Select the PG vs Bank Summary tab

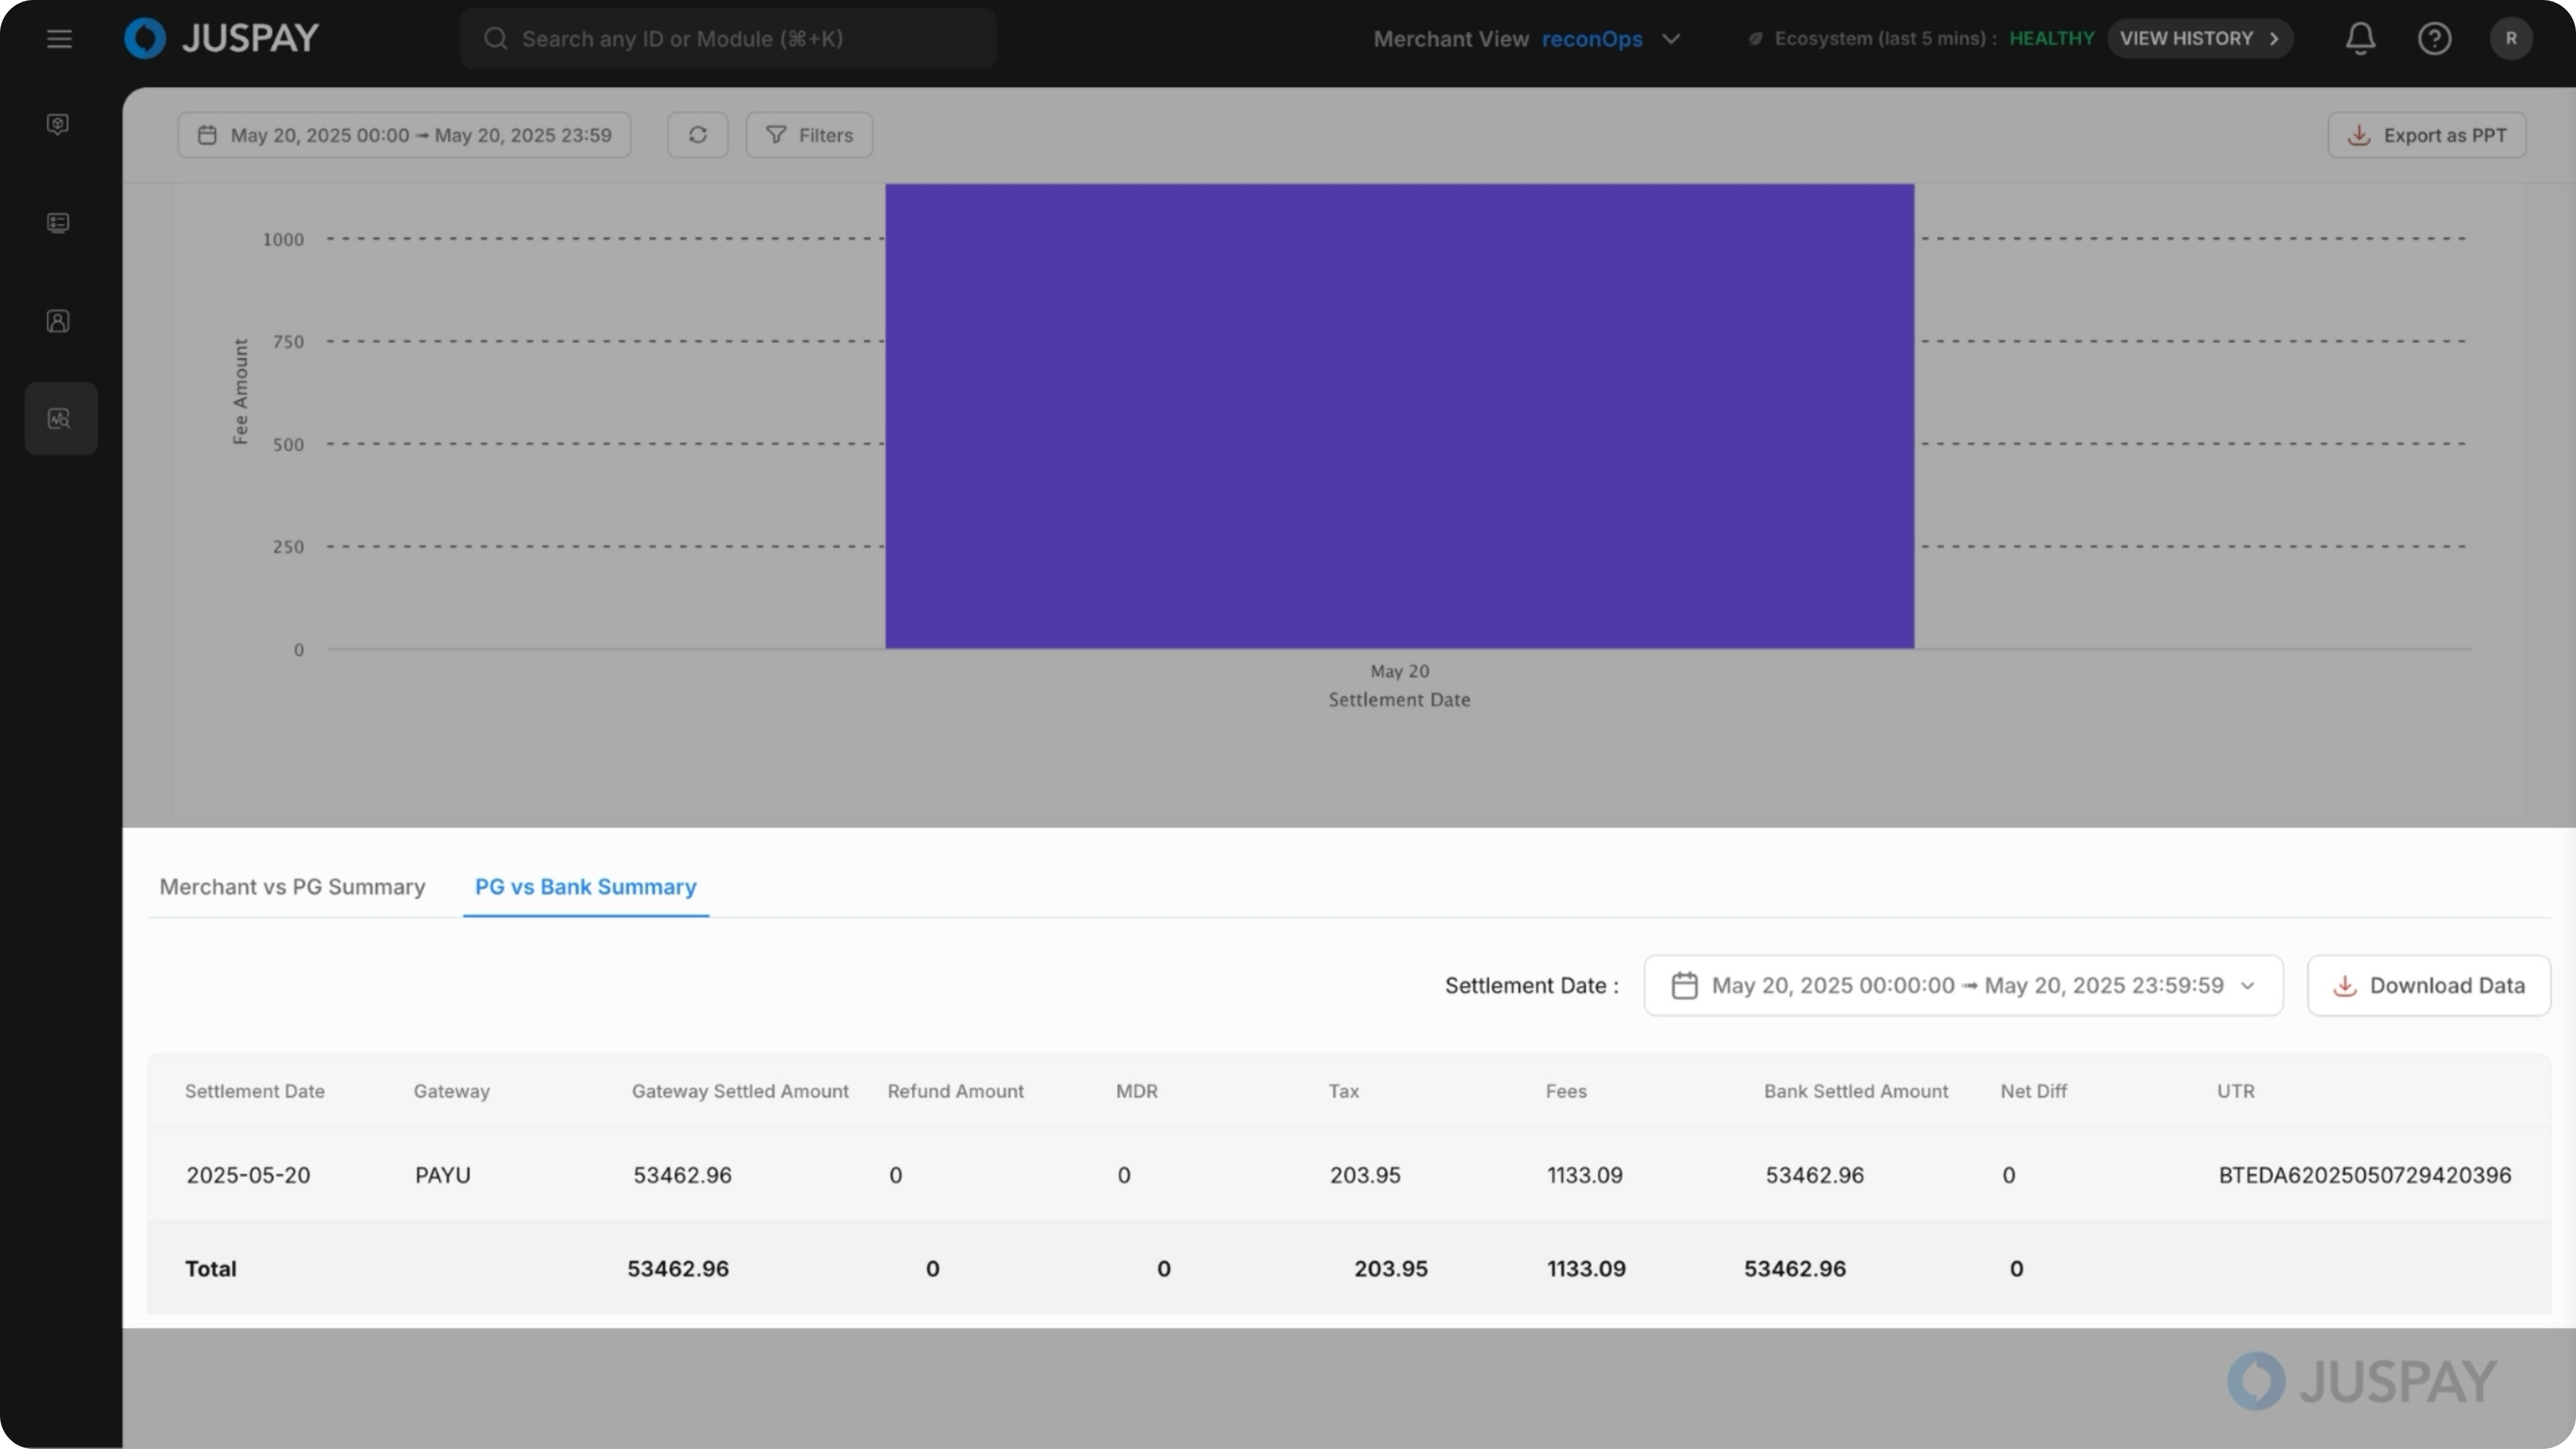(585, 887)
